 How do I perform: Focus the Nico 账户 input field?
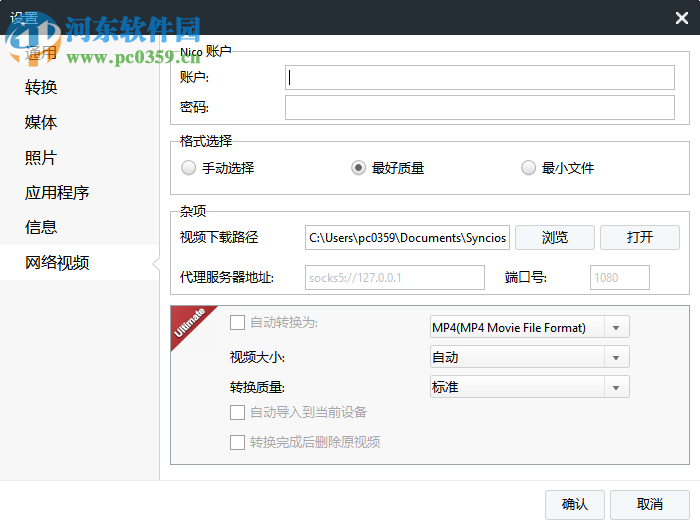tap(479, 78)
